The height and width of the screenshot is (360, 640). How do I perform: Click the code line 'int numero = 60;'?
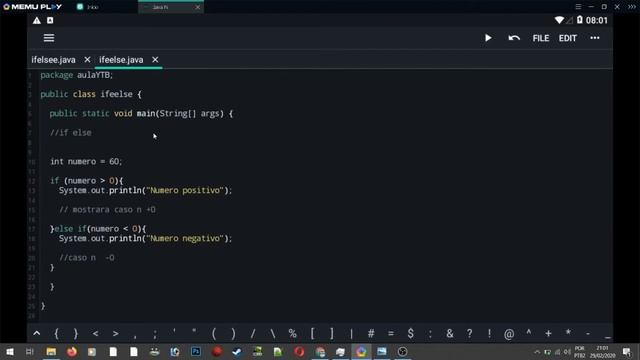pyautogui.click(x=86, y=162)
